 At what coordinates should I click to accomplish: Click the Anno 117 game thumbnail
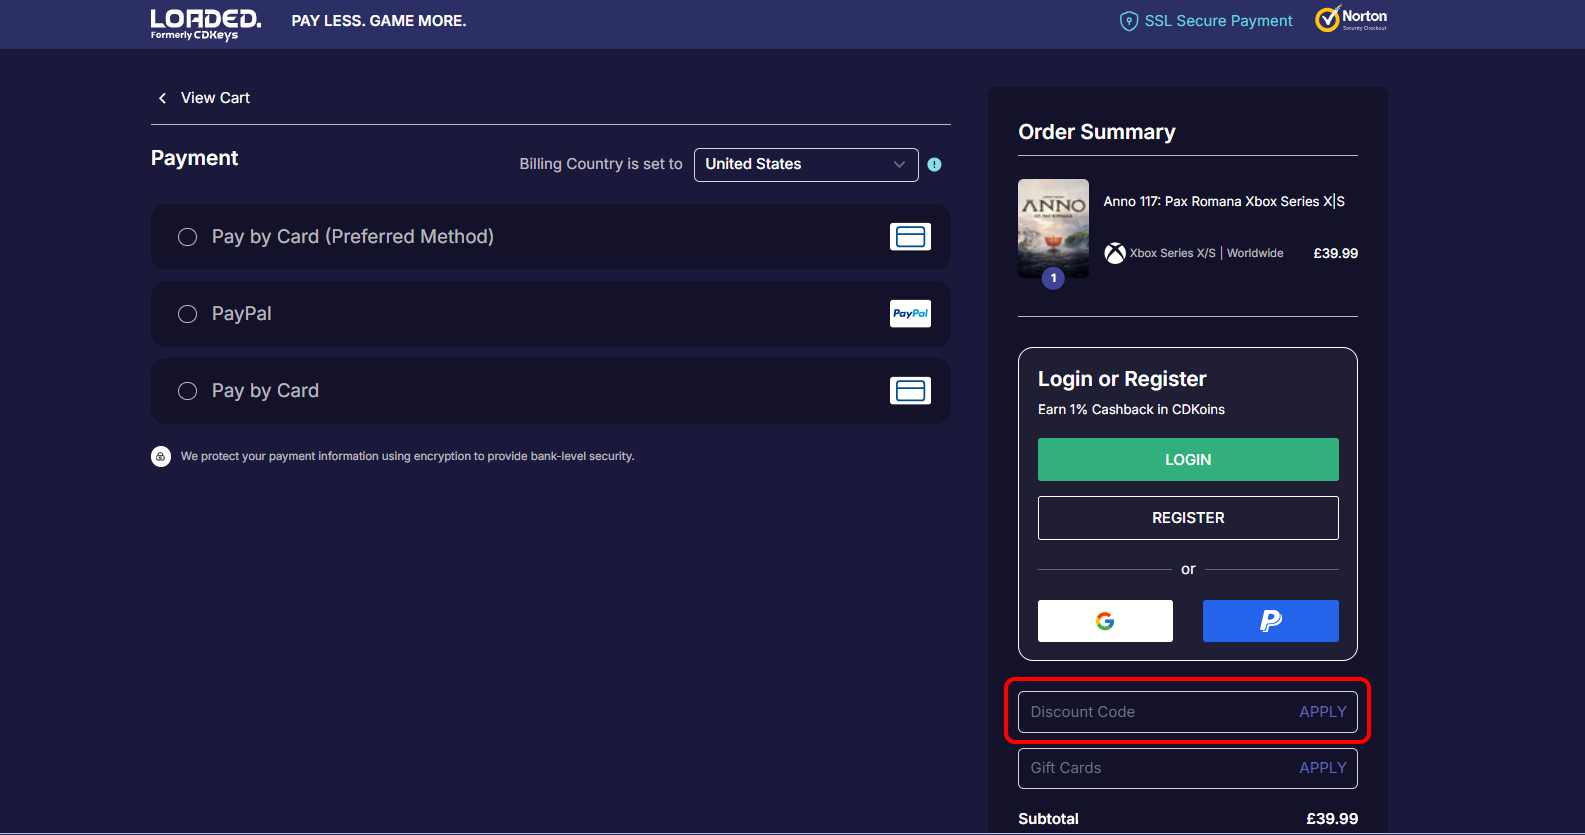tap(1053, 228)
